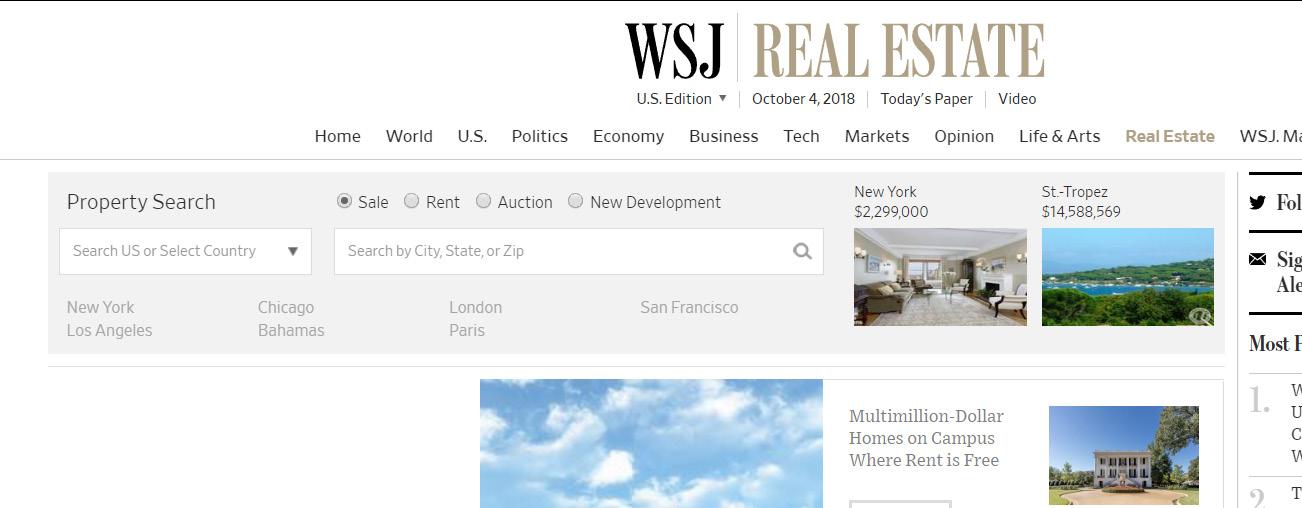The height and width of the screenshot is (508, 1302).
Task: Click the Search by City, State, or Zip field
Action: tap(578, 251)
